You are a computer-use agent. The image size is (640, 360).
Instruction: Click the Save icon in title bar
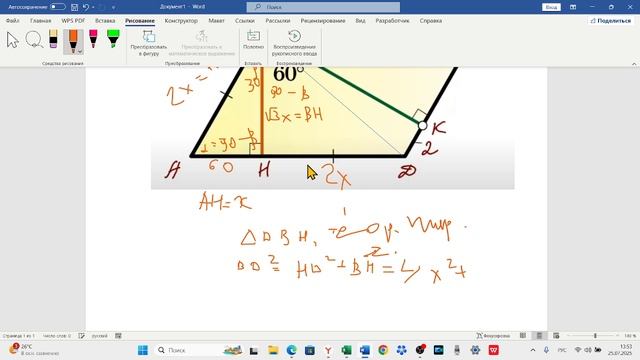74,7
